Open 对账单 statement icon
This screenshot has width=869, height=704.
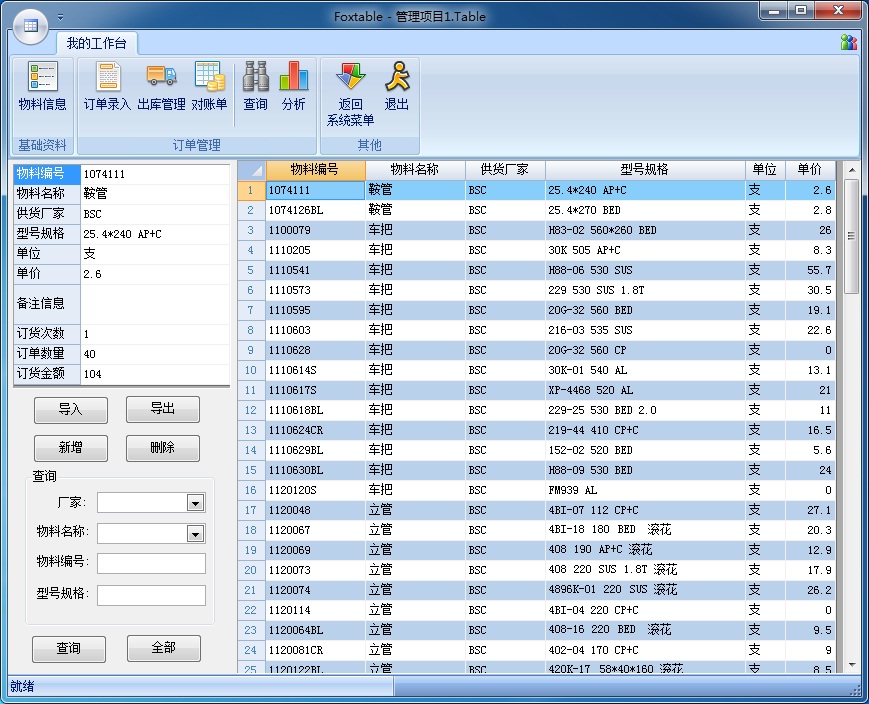(x=209, y=86)
